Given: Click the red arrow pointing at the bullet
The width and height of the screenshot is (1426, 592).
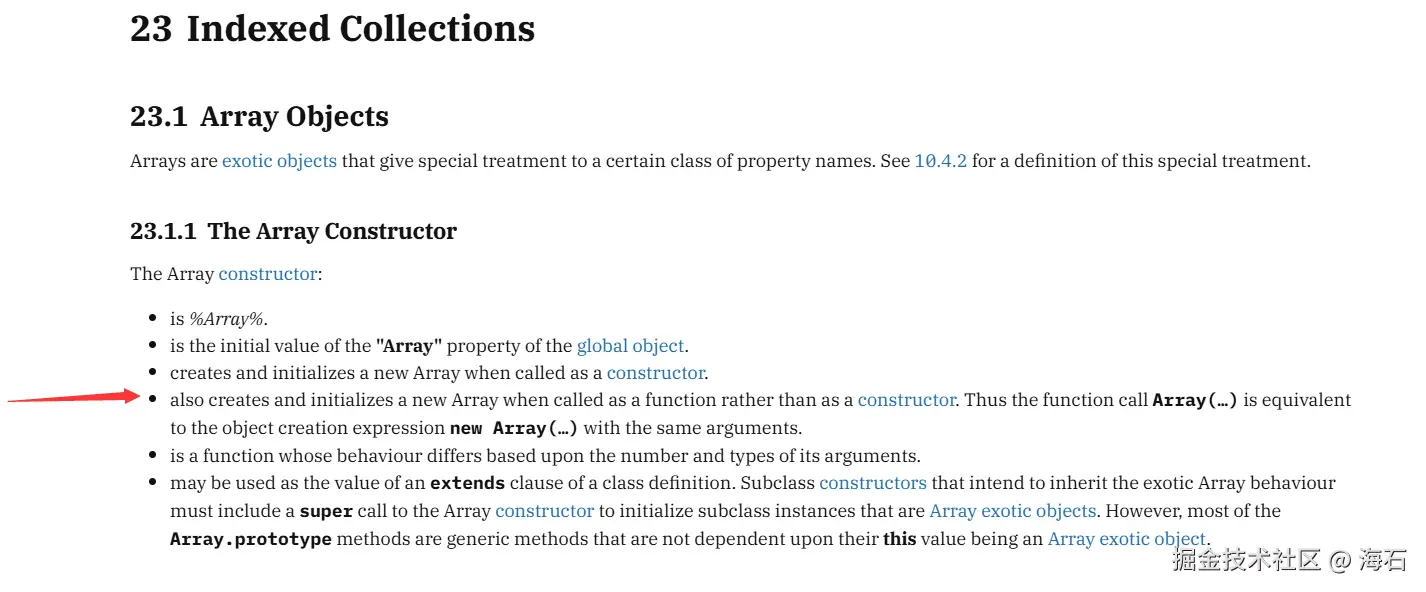Looking at the screenshot, I should tap(74, 397).
